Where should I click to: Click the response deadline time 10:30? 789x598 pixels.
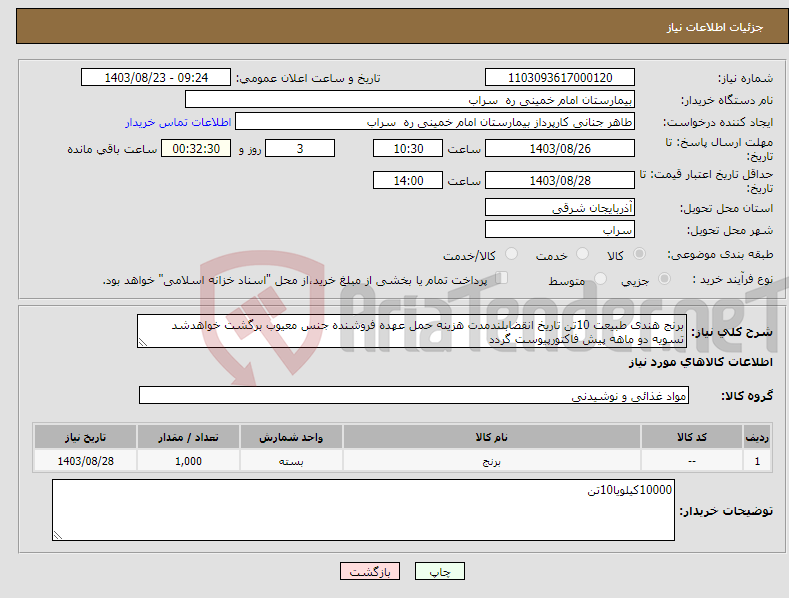(408, 148)
